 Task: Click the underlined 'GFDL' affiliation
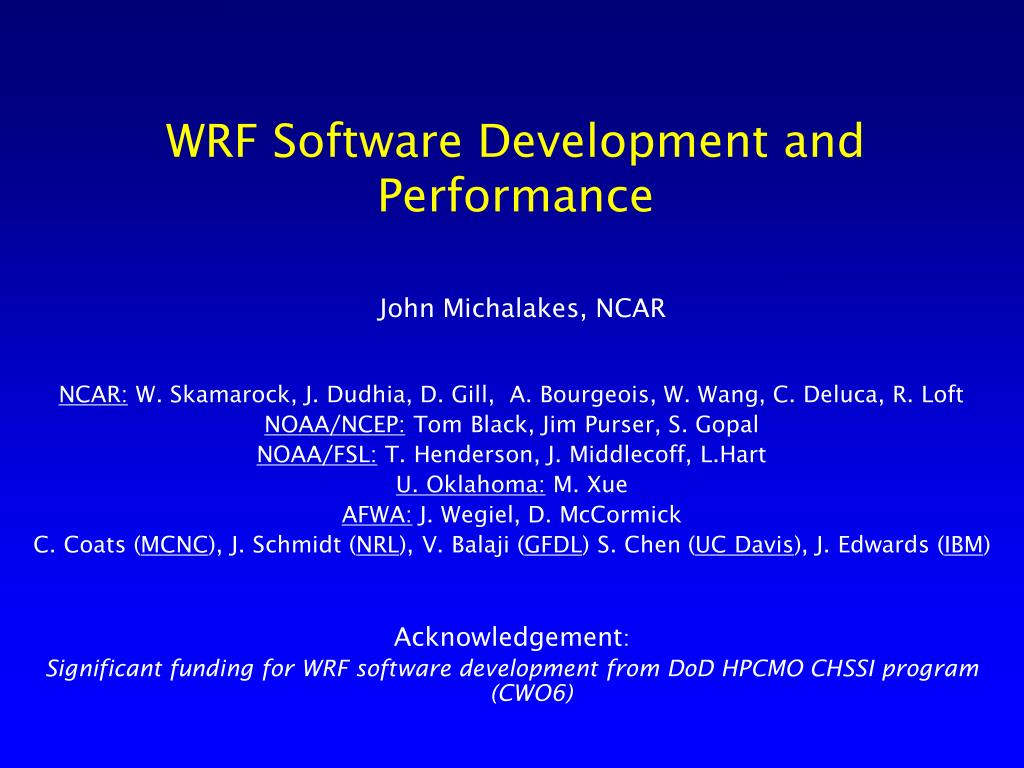[x=552, y=545]
